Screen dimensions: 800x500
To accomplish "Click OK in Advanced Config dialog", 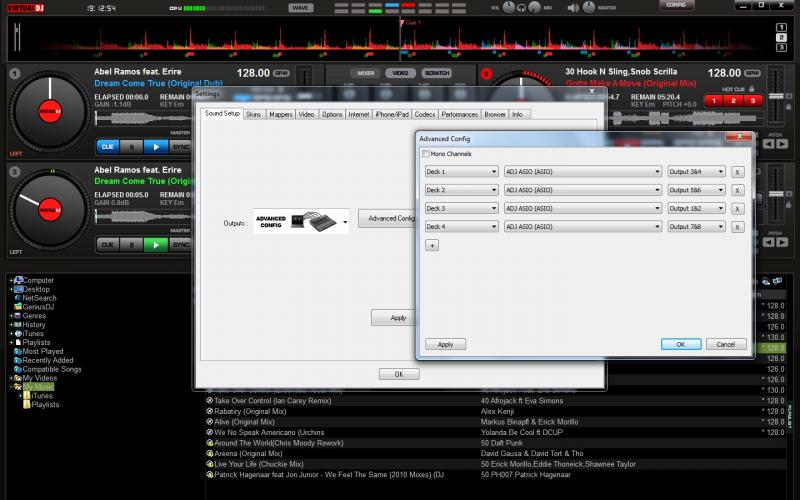I will pos(681,344).
